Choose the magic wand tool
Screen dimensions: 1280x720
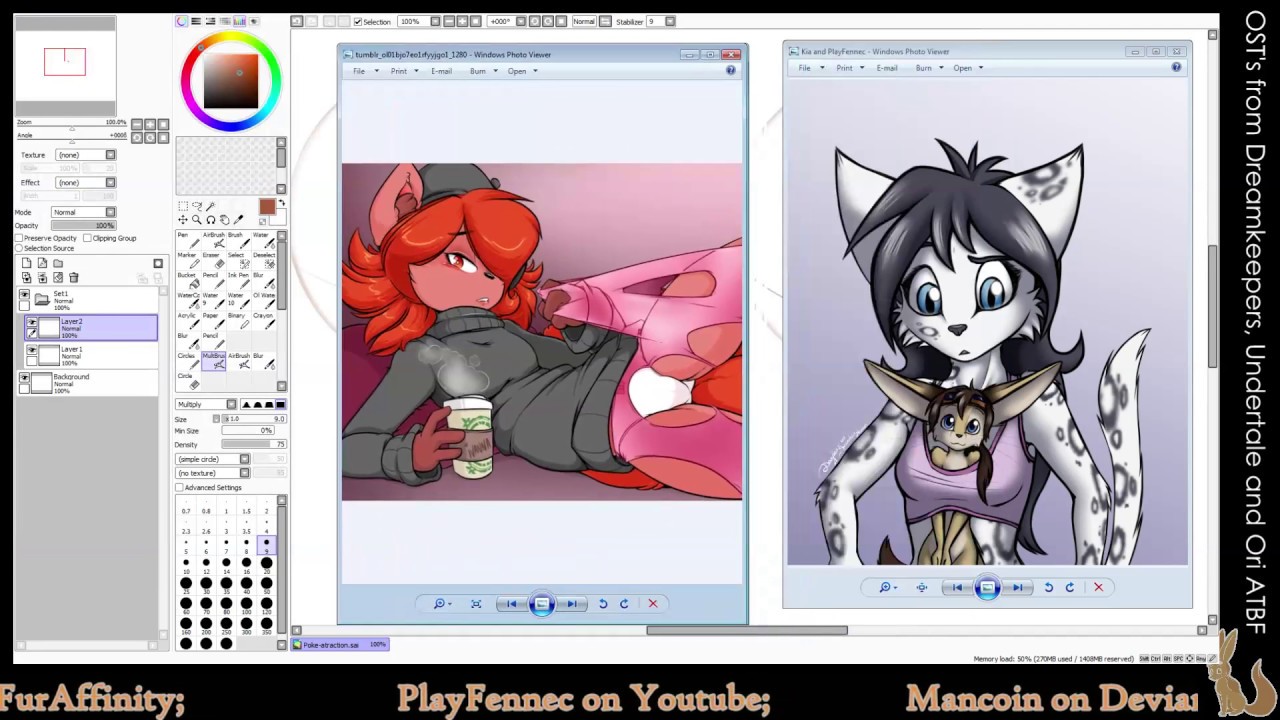tap(210, 205)
